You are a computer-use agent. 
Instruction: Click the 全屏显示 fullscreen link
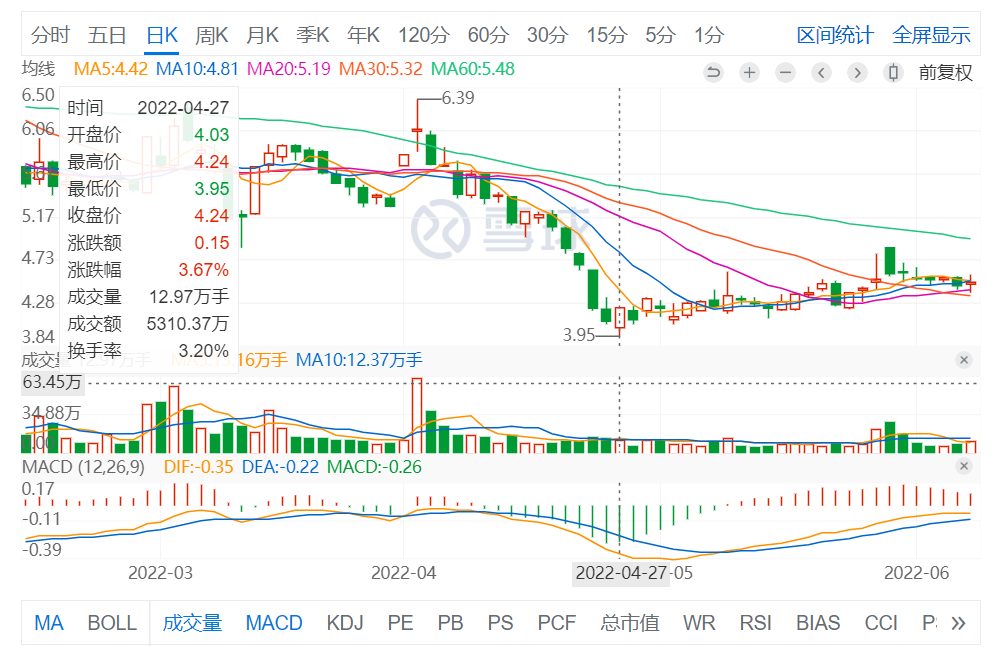tap(931, 35)
